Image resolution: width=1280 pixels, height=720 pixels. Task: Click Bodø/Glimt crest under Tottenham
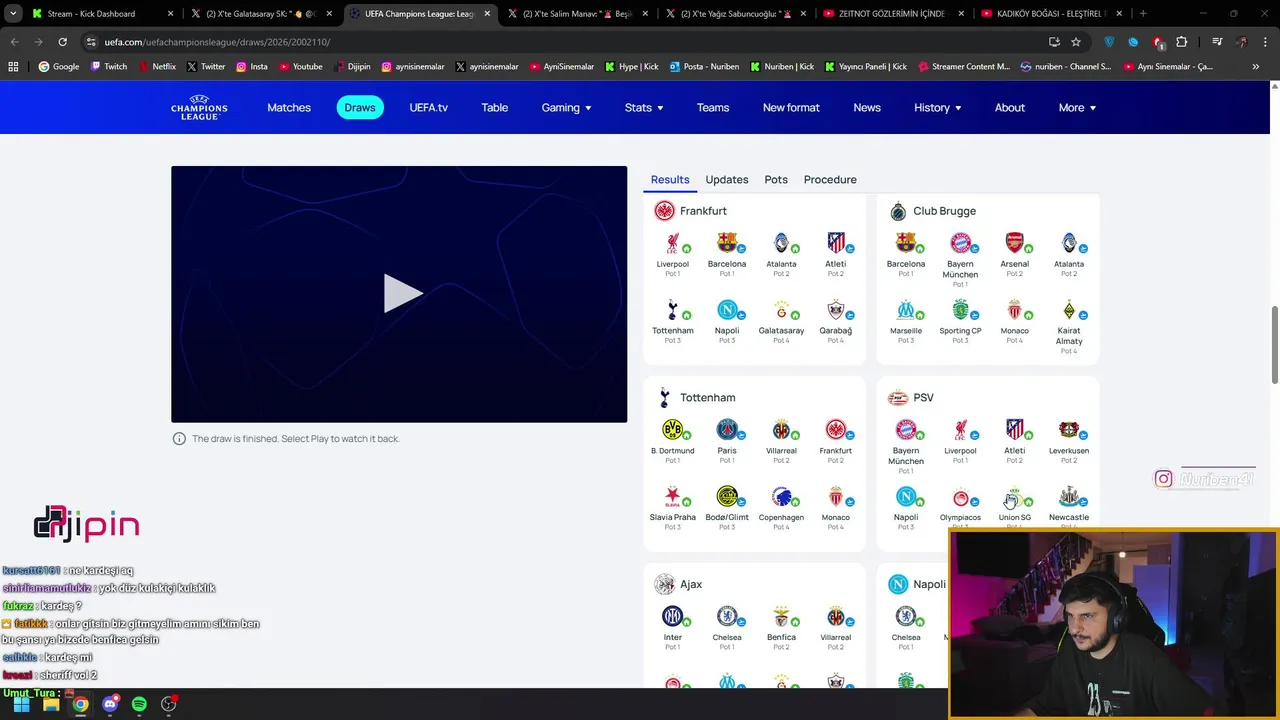(x=727, y=497)
